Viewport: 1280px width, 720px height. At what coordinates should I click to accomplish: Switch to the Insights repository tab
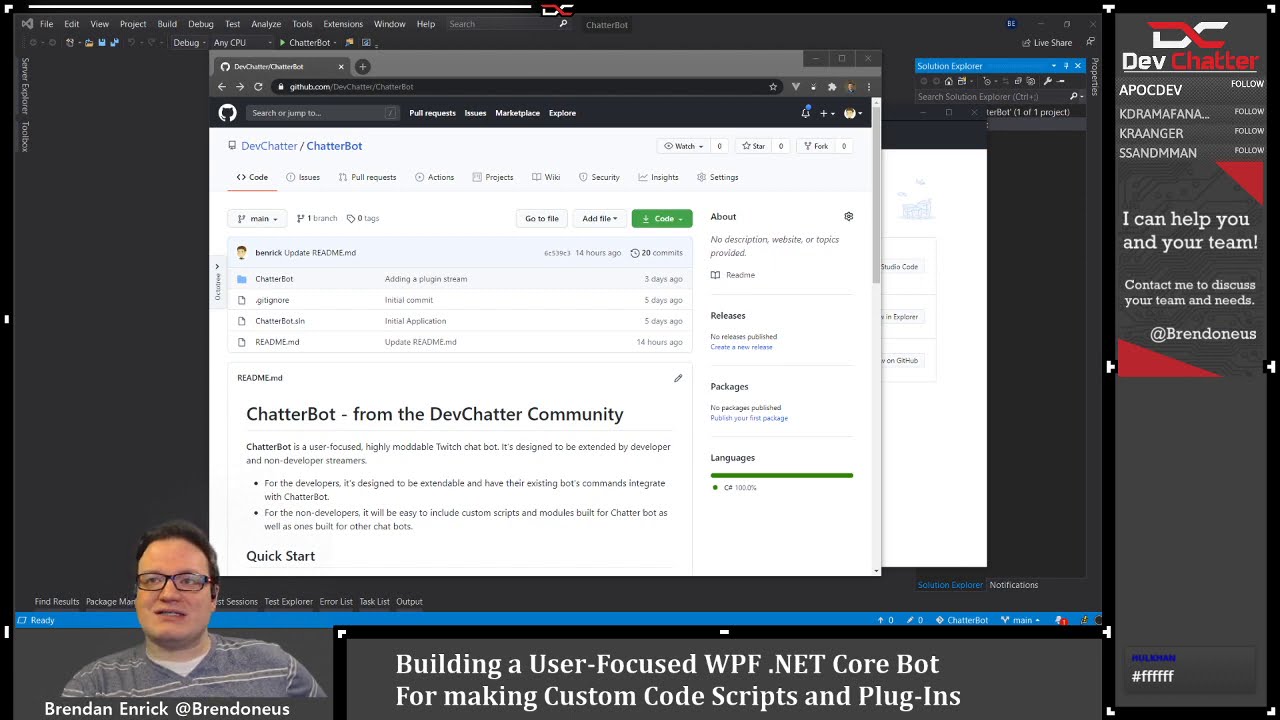(x=658, y=177)
